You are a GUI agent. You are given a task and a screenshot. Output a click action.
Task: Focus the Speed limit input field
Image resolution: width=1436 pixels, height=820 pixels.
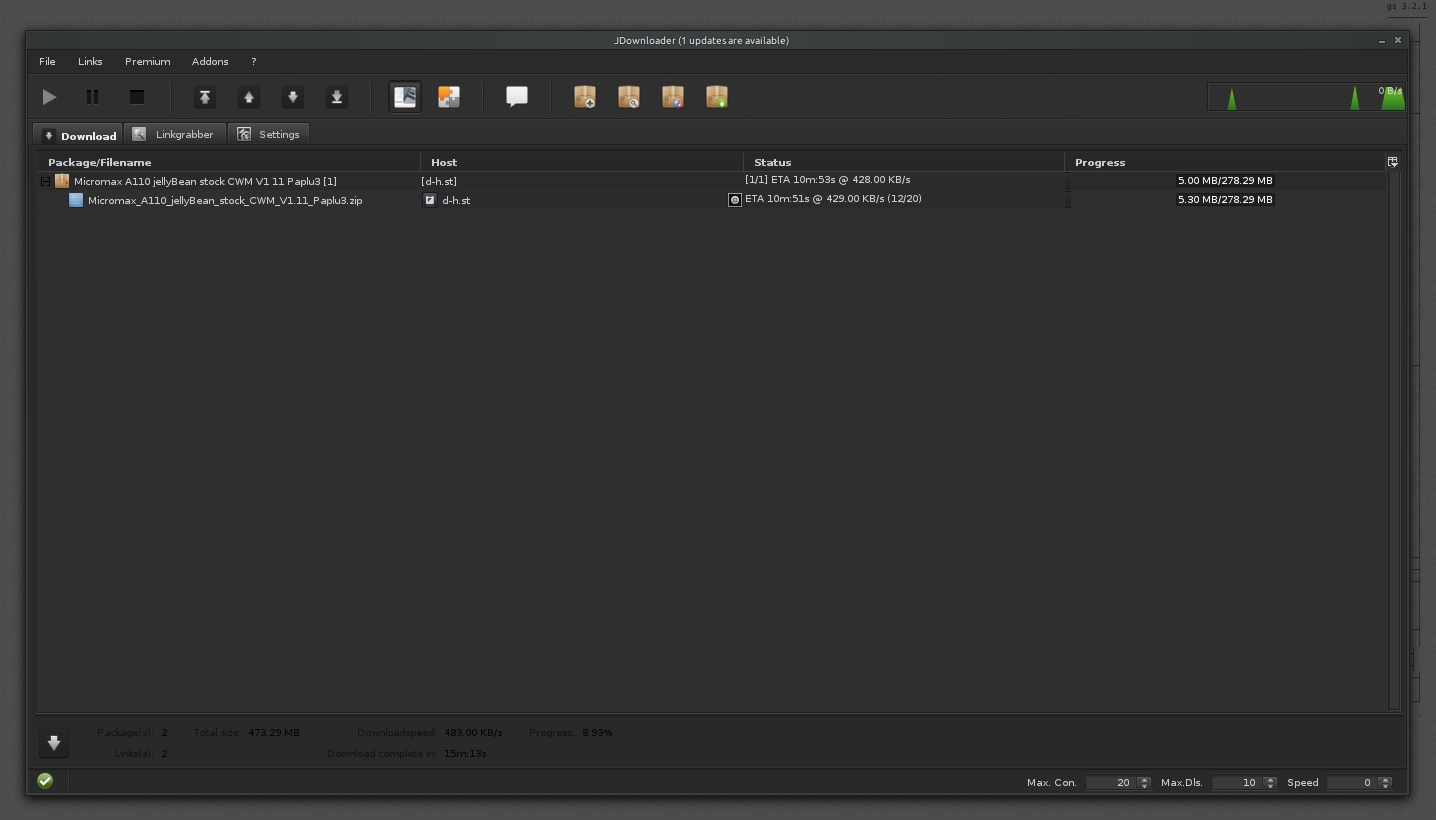tap(1352, 783)
